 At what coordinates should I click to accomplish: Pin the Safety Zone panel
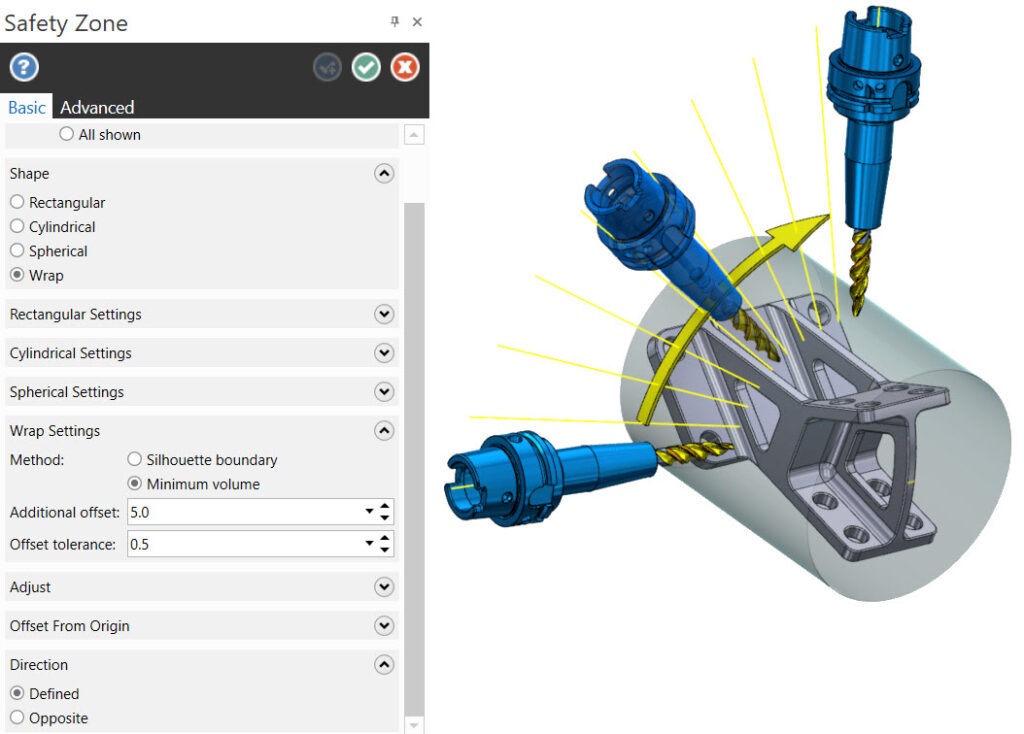click(394, 22)
